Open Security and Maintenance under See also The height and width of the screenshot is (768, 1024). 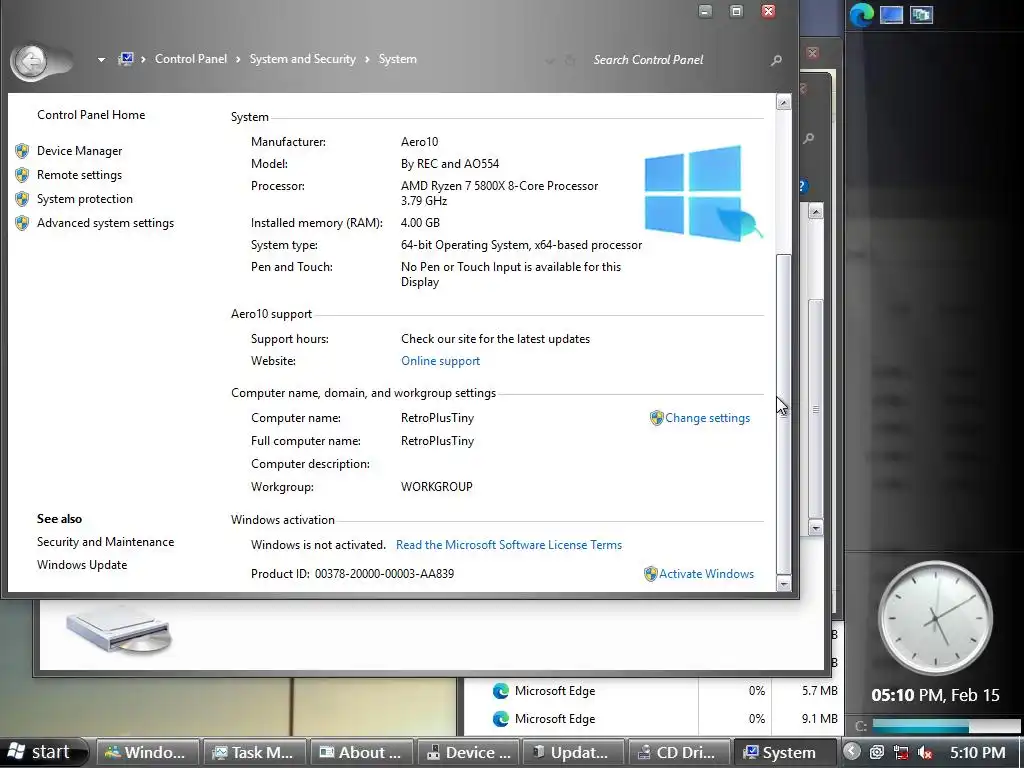(x=105, y=542)
